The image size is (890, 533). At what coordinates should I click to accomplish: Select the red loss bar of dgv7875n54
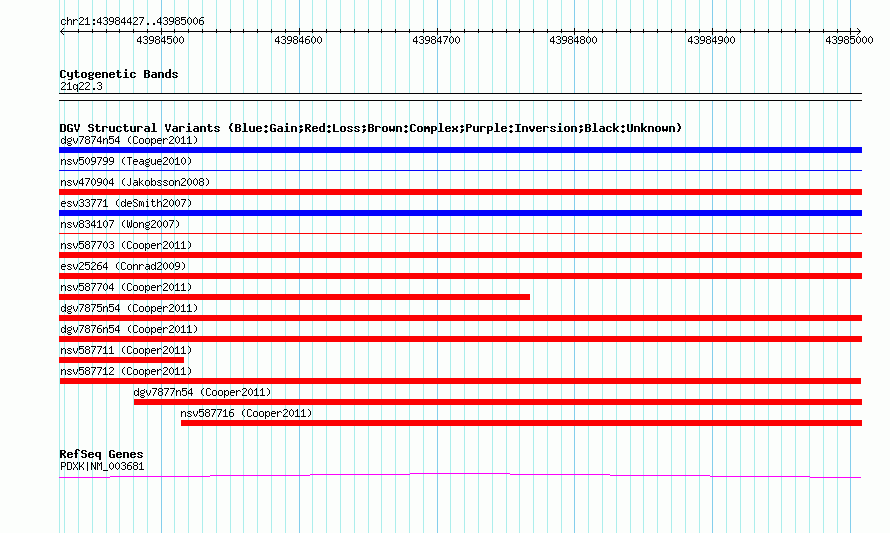pyautogui.click(x=460, y=318)
